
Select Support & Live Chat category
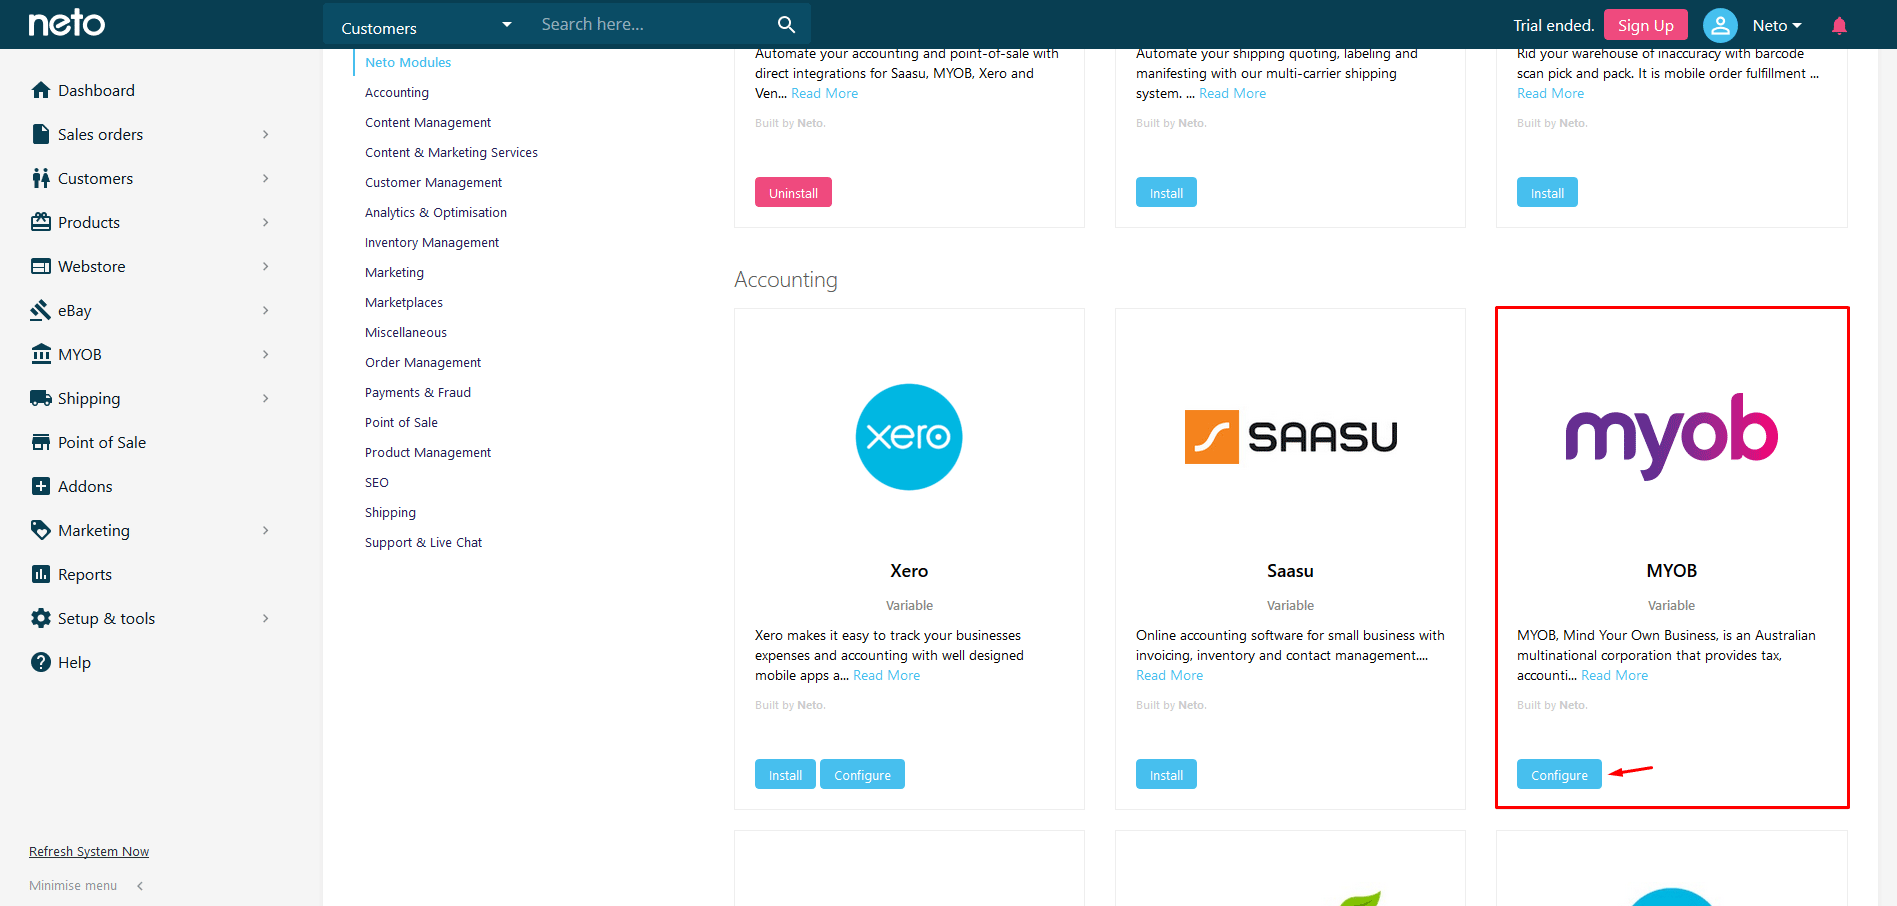click(423, 542)
